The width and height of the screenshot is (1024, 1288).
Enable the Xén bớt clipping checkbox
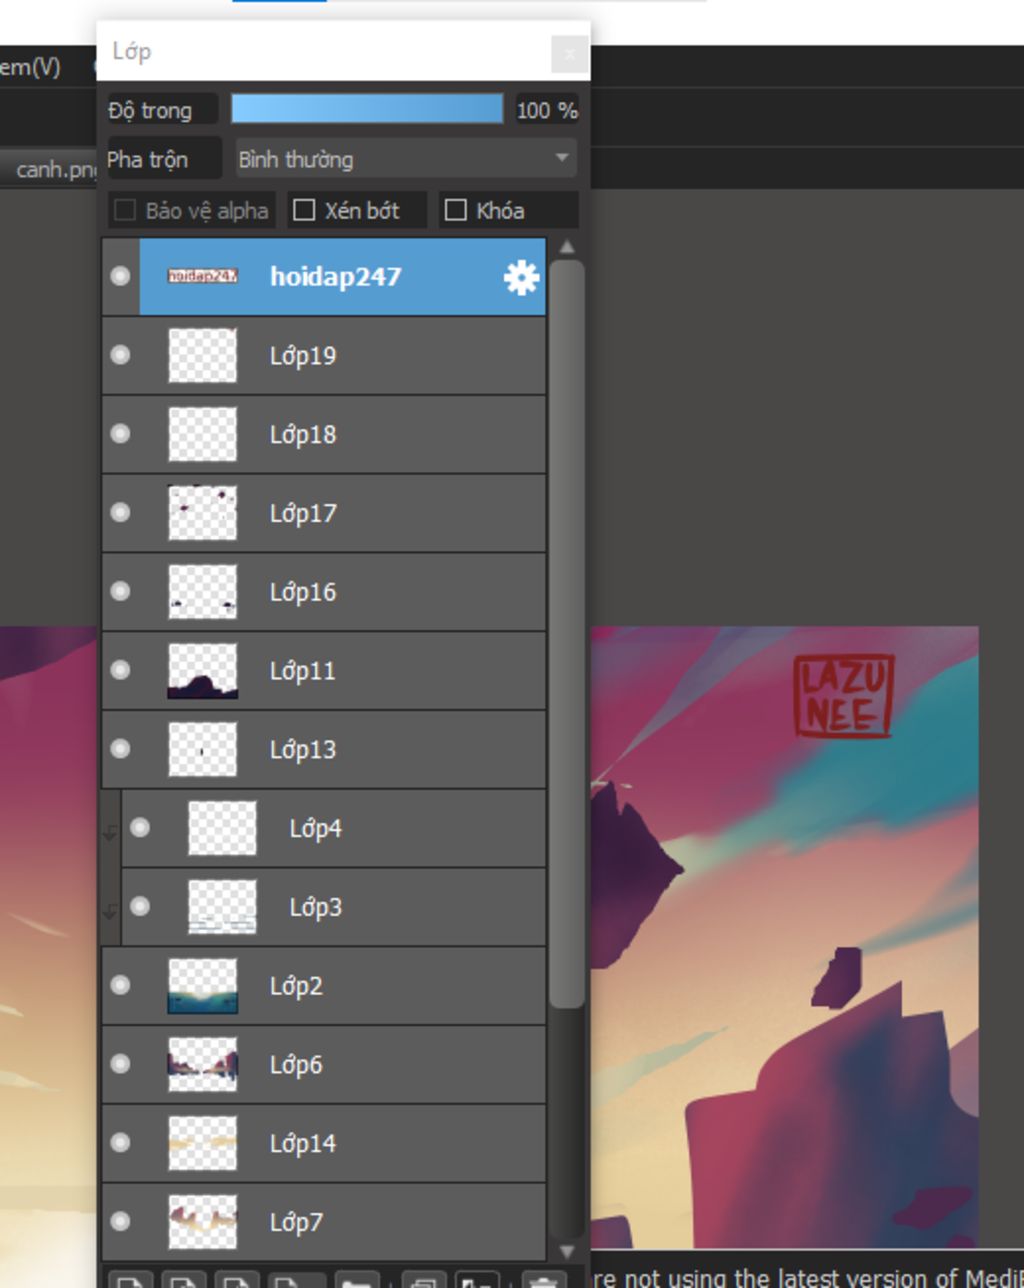(x=304, y=210)
